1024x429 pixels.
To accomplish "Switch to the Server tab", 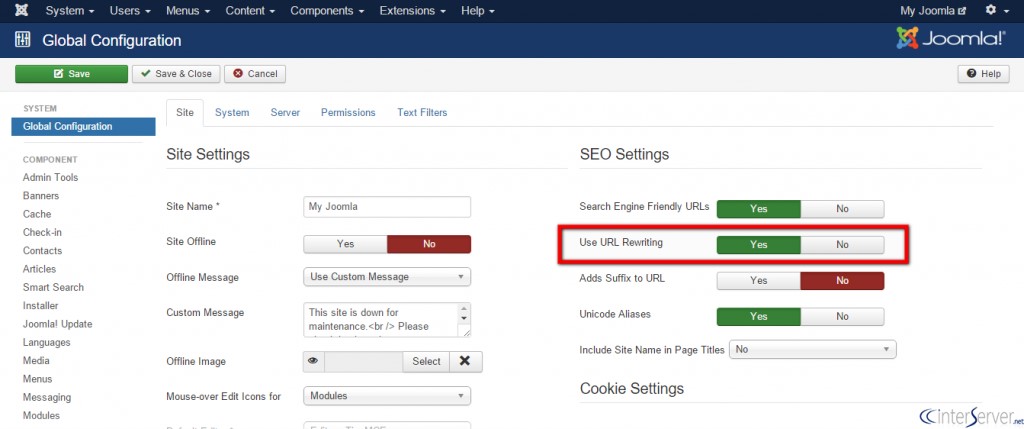I will tap(285, 112).
